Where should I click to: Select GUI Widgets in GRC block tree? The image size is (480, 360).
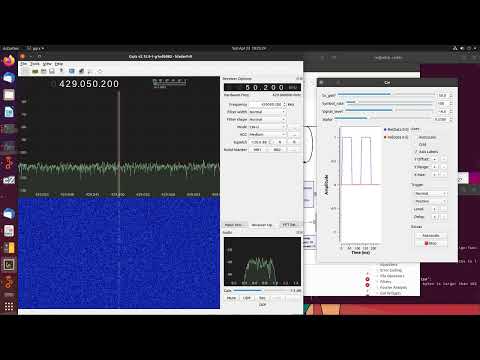[x=390, y=293]
